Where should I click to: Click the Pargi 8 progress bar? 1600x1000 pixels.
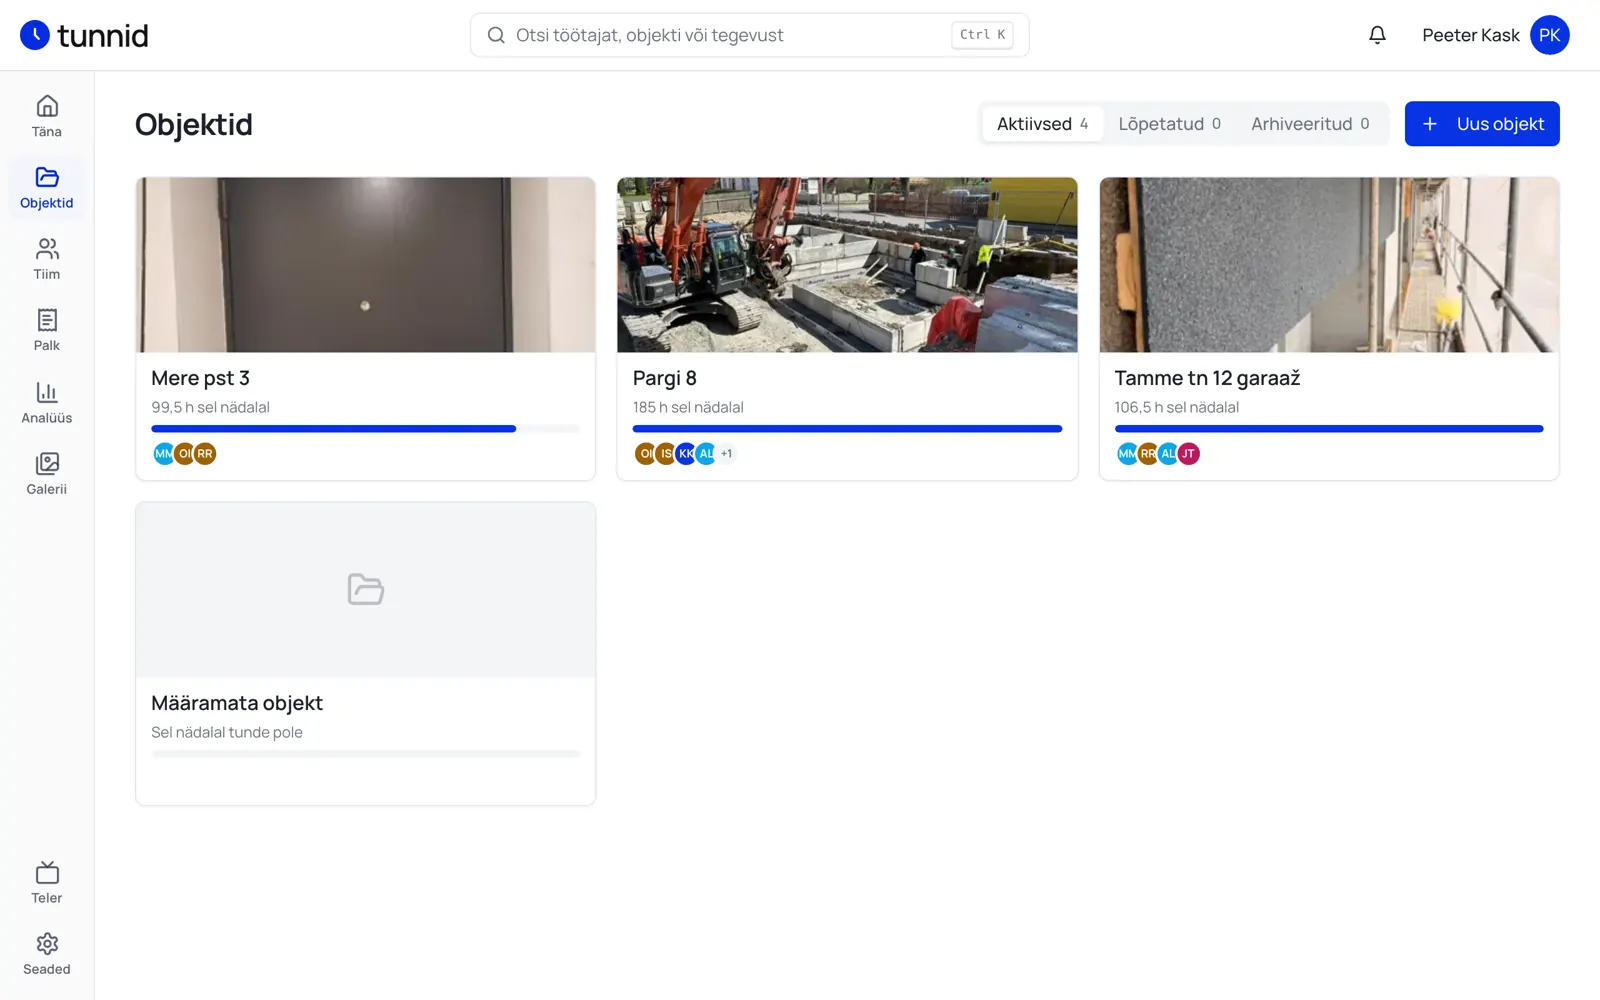847,429
